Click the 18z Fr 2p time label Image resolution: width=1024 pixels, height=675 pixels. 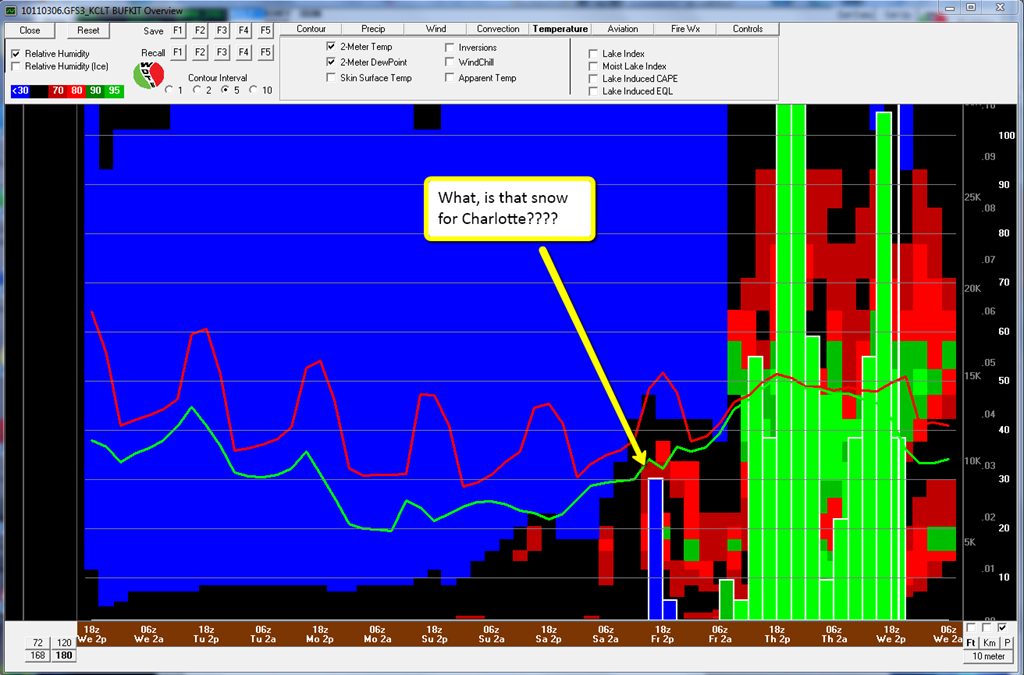(662, 635)
